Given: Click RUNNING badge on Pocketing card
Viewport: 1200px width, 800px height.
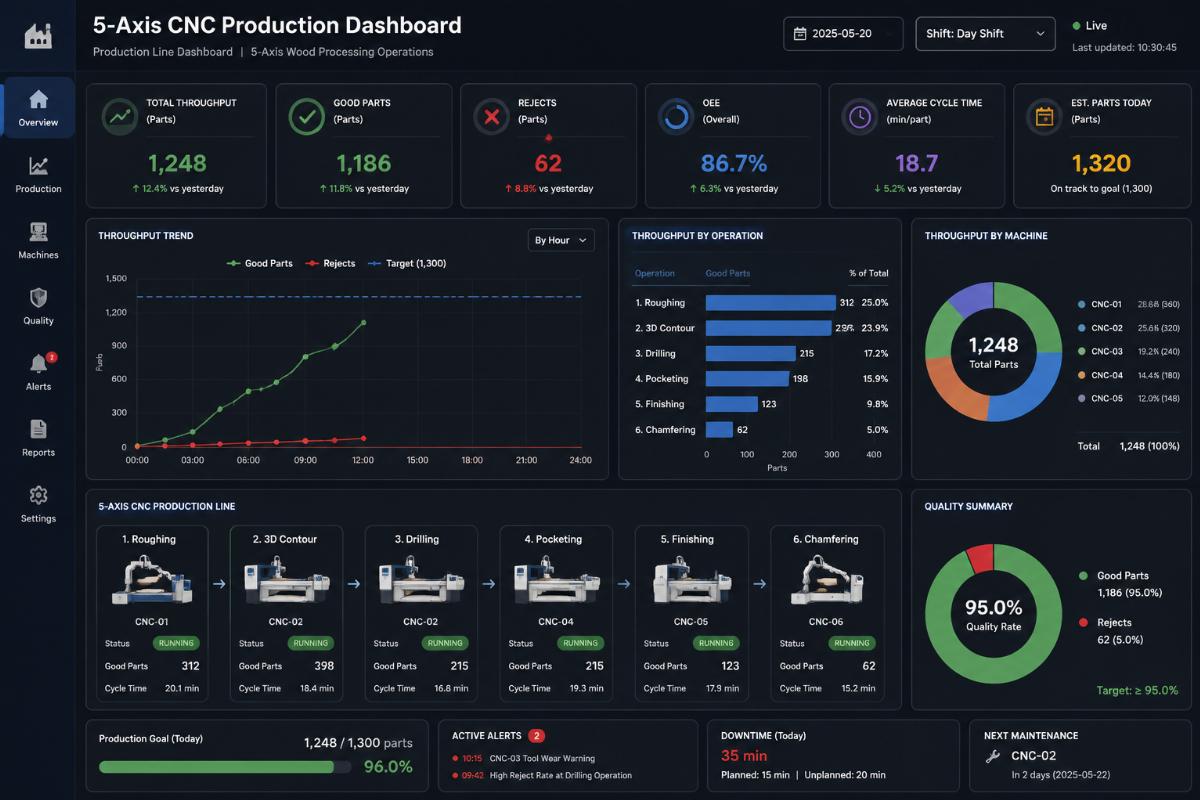Looking at the screenshot, I should (580, 643).
